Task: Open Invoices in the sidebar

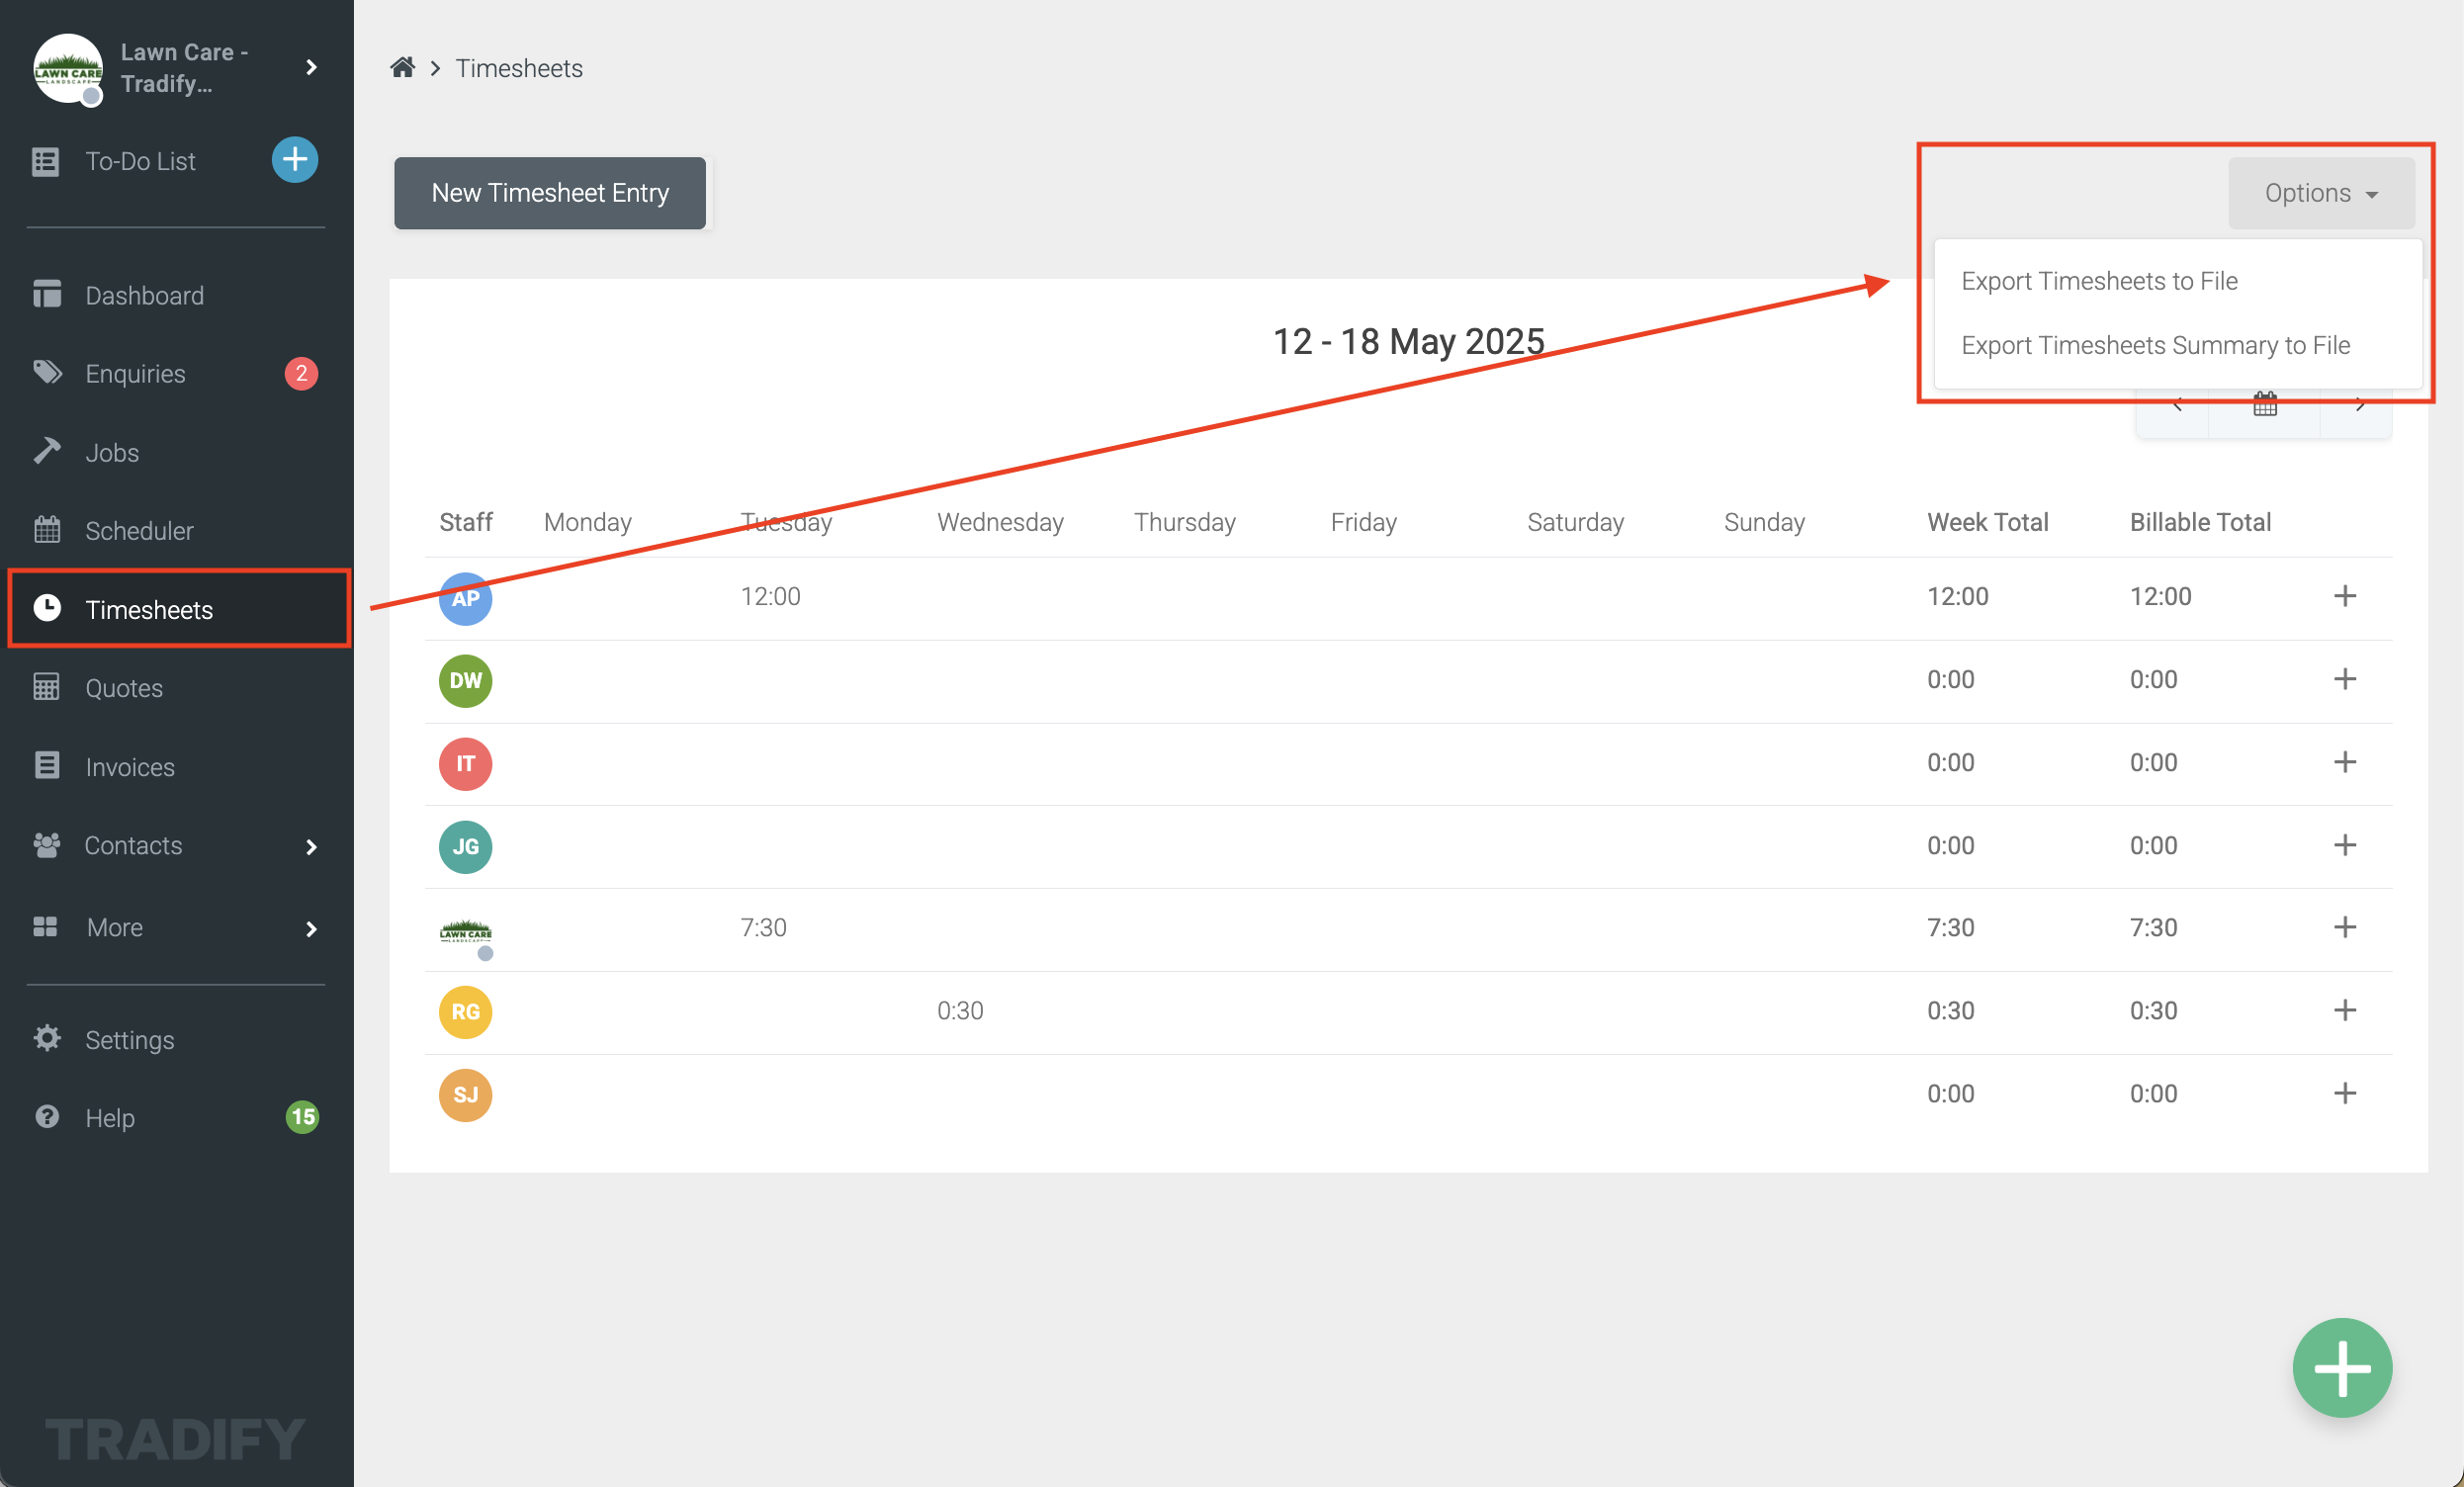Action: click(129, 767)
